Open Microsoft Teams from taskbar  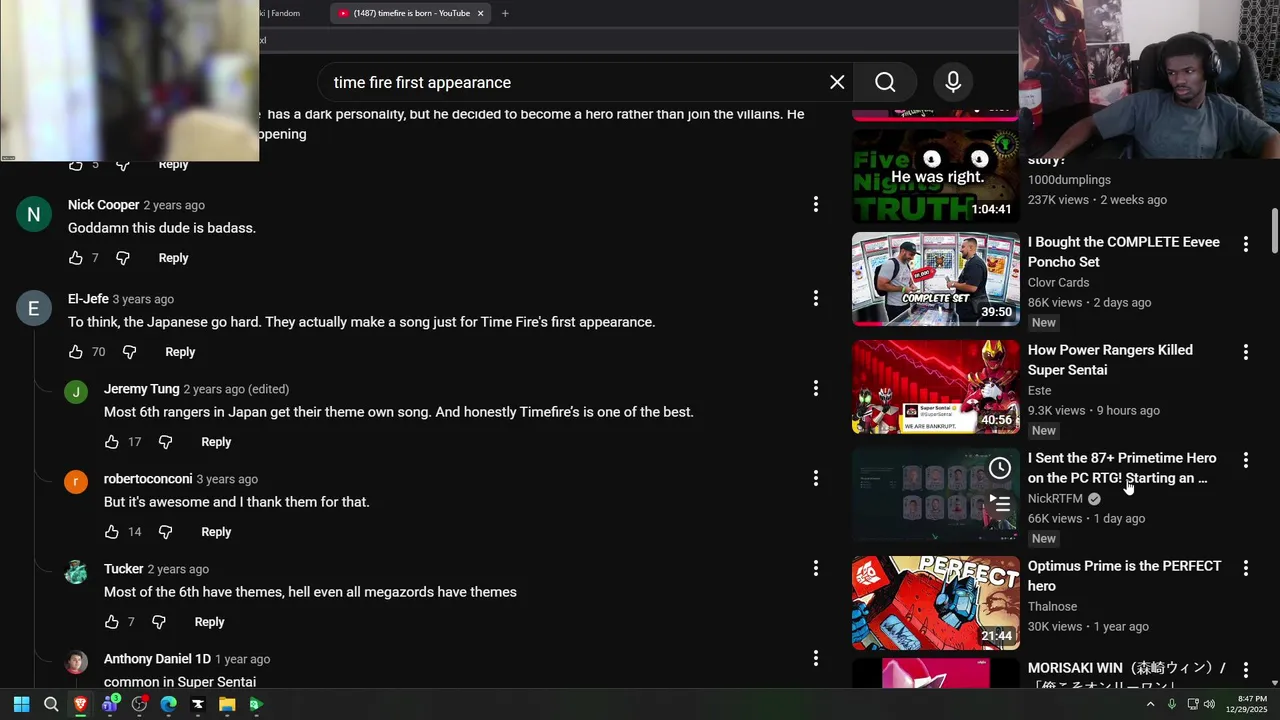[x=110, y=704]
